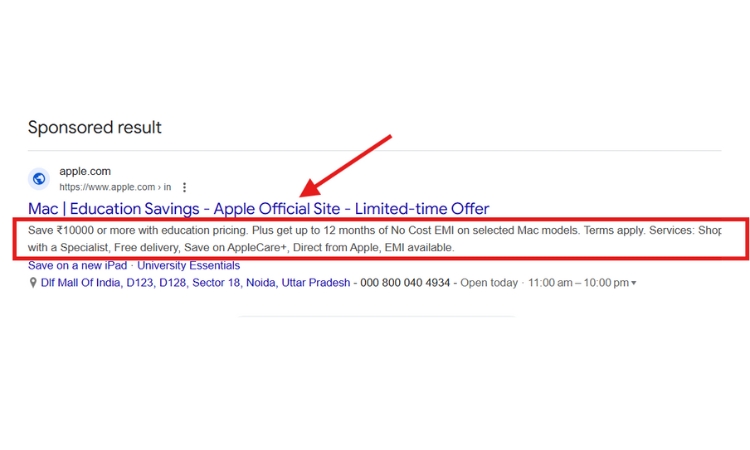Click the phone number 000 800 040 4934
The height and width of the screenshot is (450, 750).
coord(405,283)
